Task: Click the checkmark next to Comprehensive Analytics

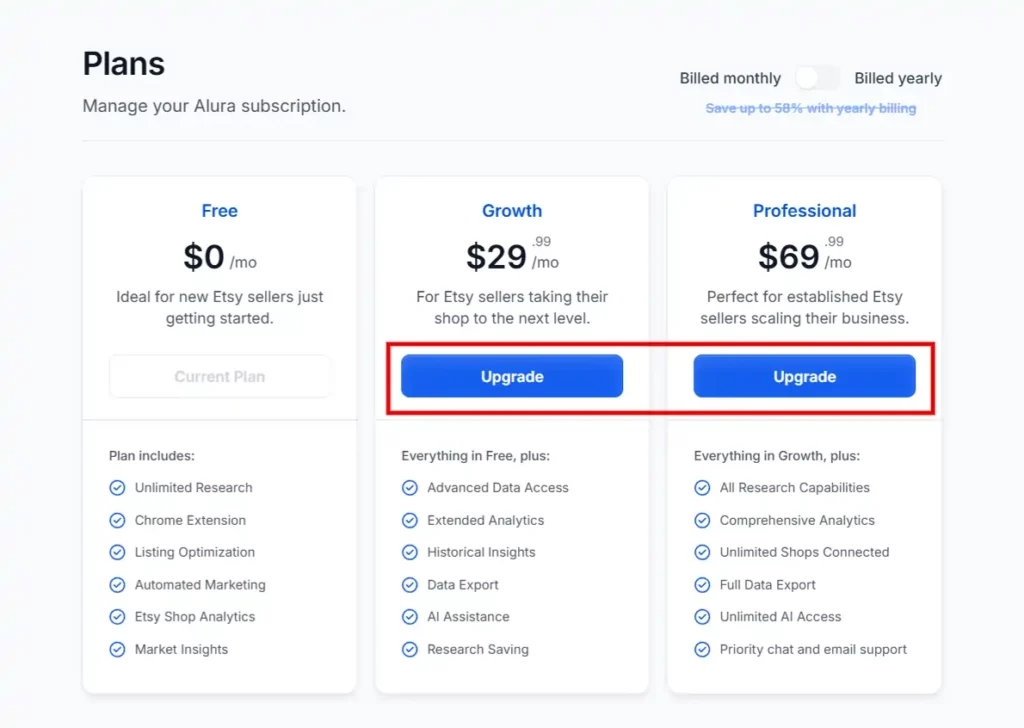Action: (x=703, y=520)
